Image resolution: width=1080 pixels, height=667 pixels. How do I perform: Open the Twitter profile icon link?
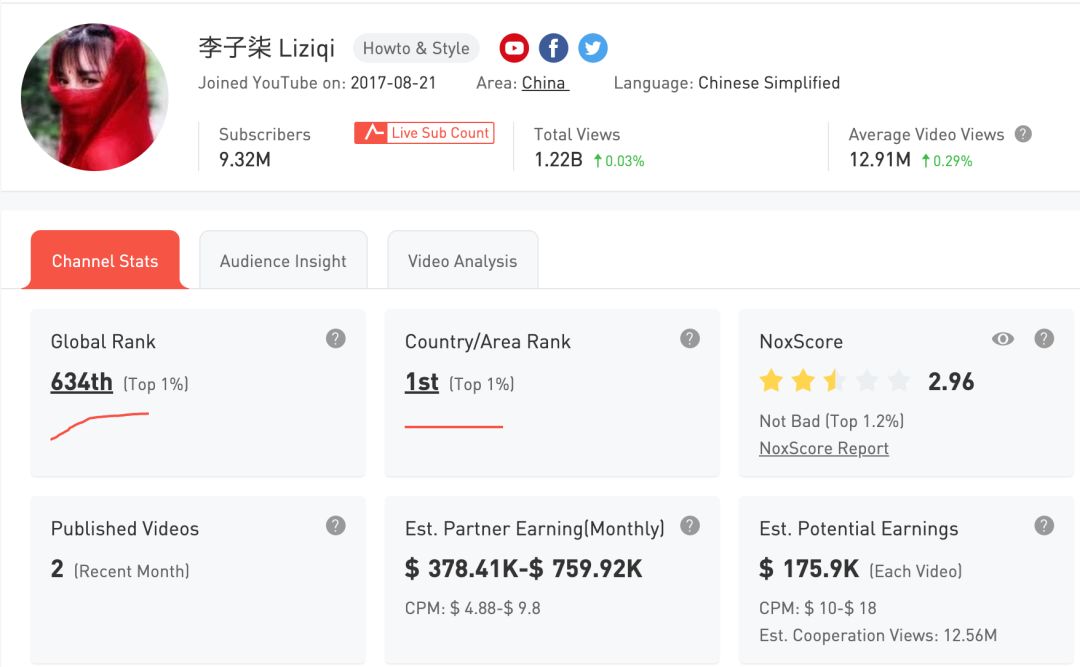click(592, 48)
